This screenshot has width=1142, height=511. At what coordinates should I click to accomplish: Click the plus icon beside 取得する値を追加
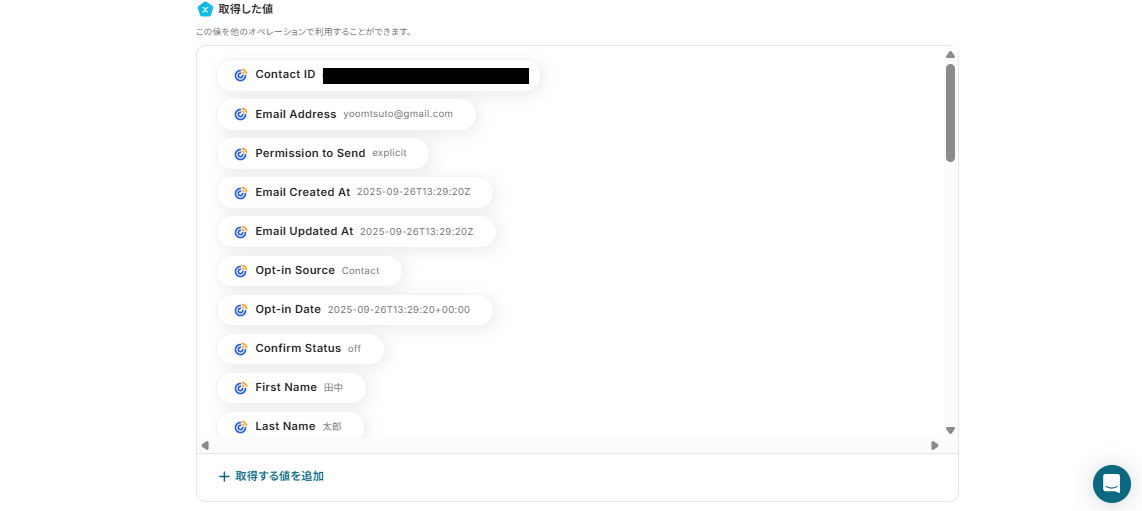tap(224, 477)
